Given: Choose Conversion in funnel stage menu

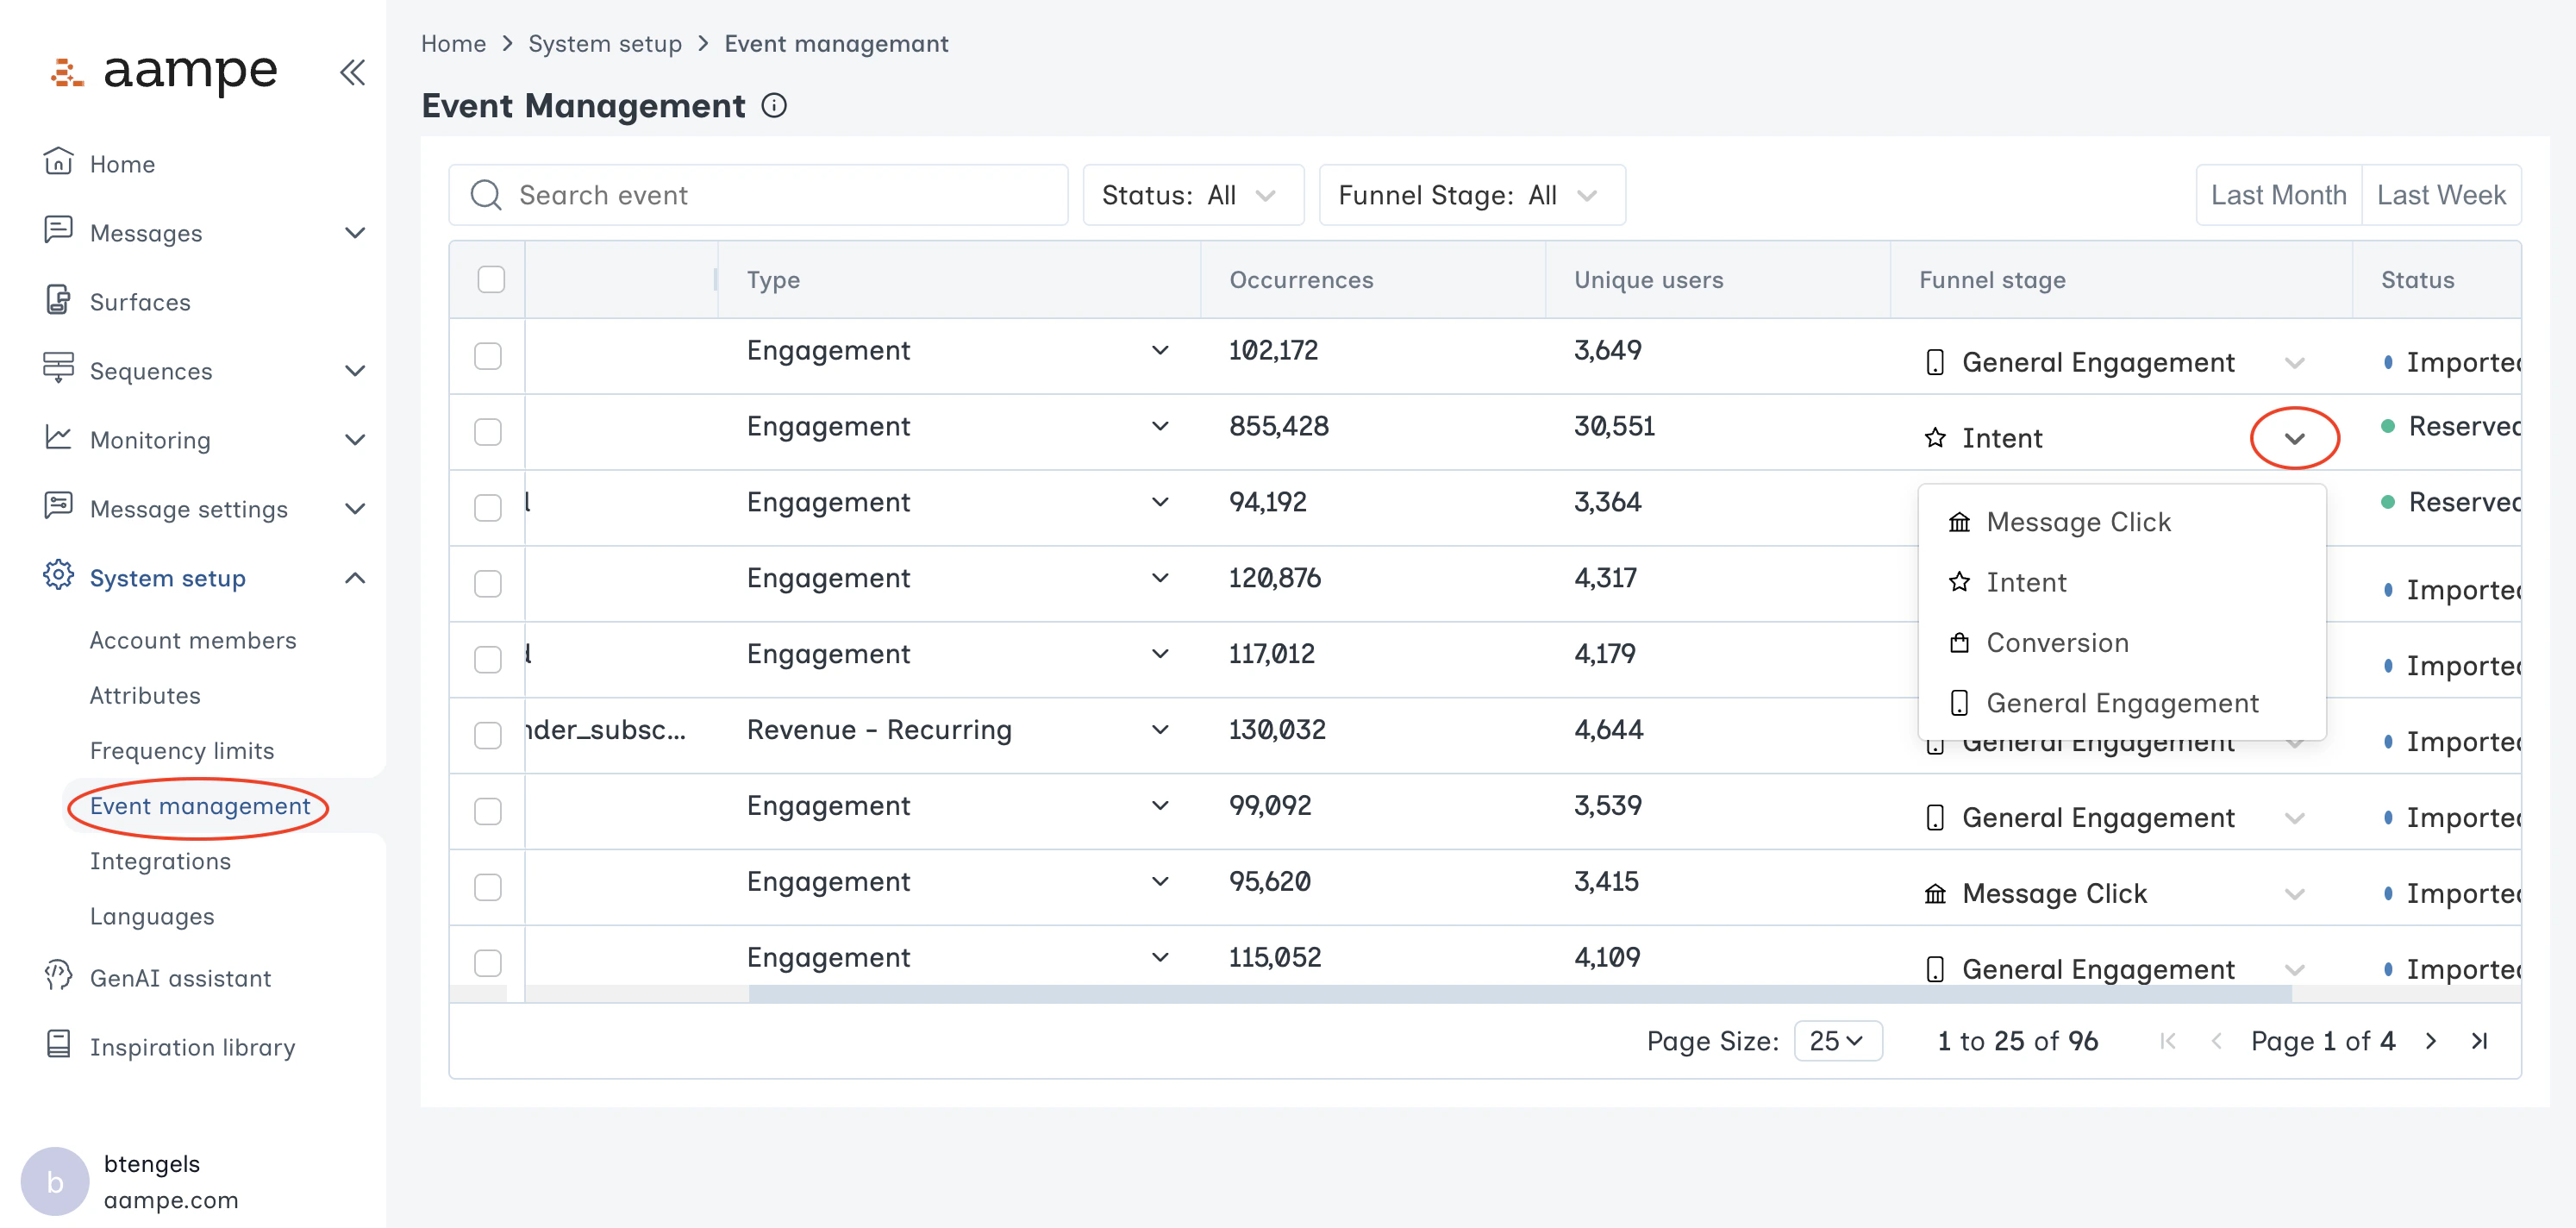Looking at the screenshot, I should (2057, 642).
